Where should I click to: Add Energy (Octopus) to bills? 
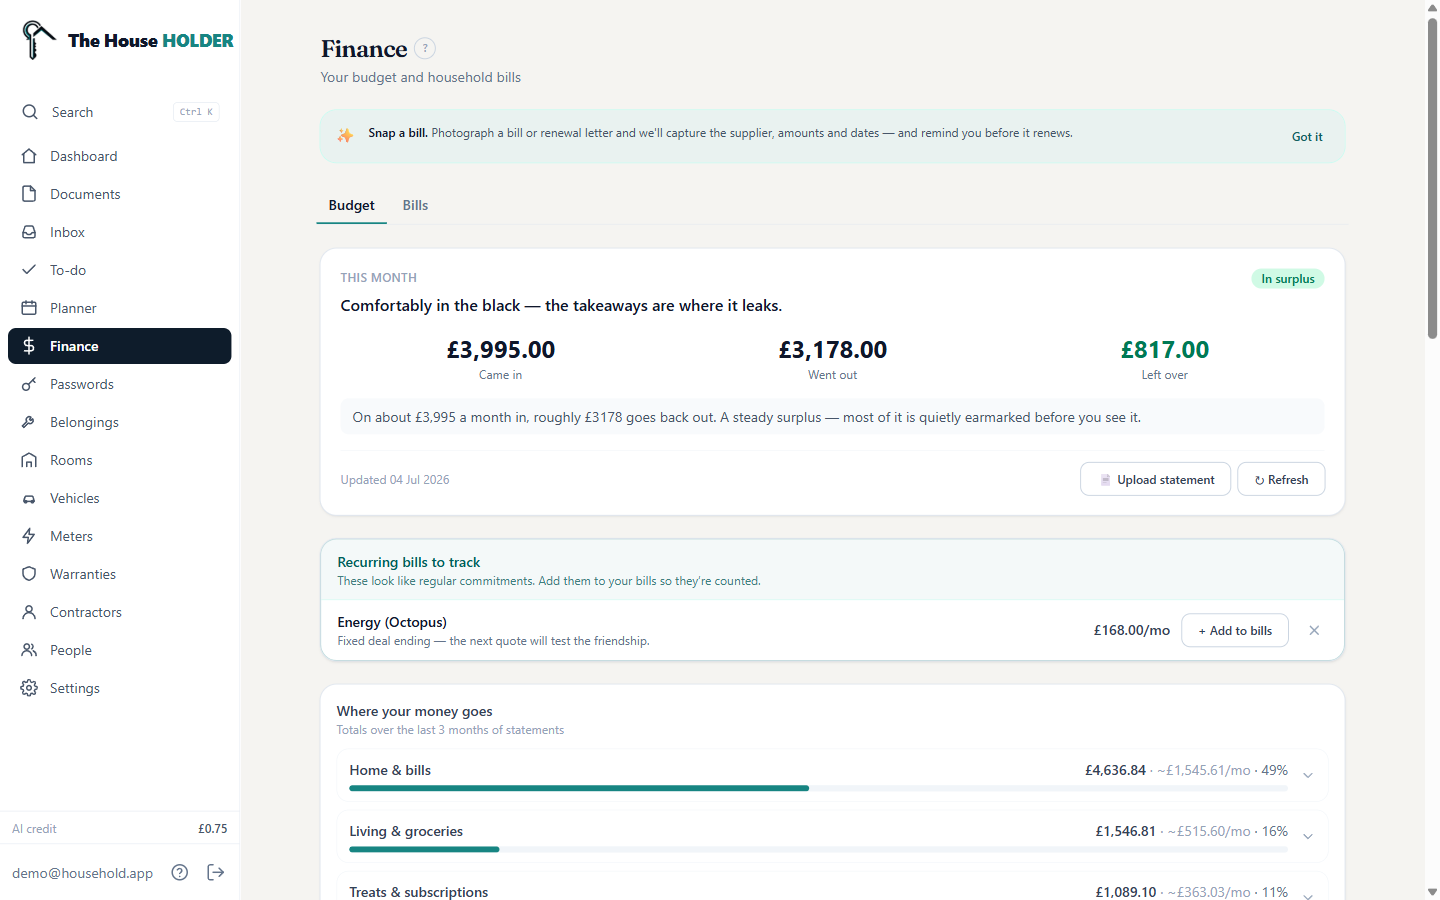[x=1235, y=630]
